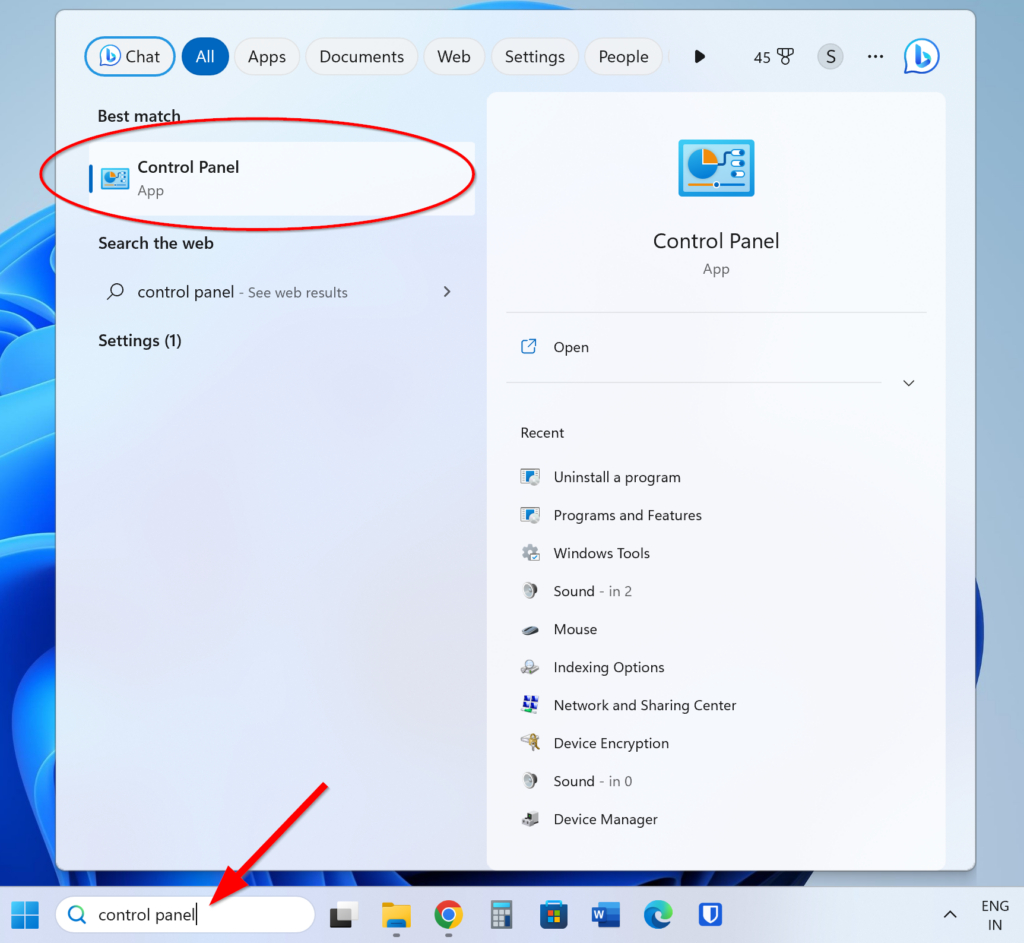
Task: Open Device Manager recent item
Action: click(x=716, y=819)
